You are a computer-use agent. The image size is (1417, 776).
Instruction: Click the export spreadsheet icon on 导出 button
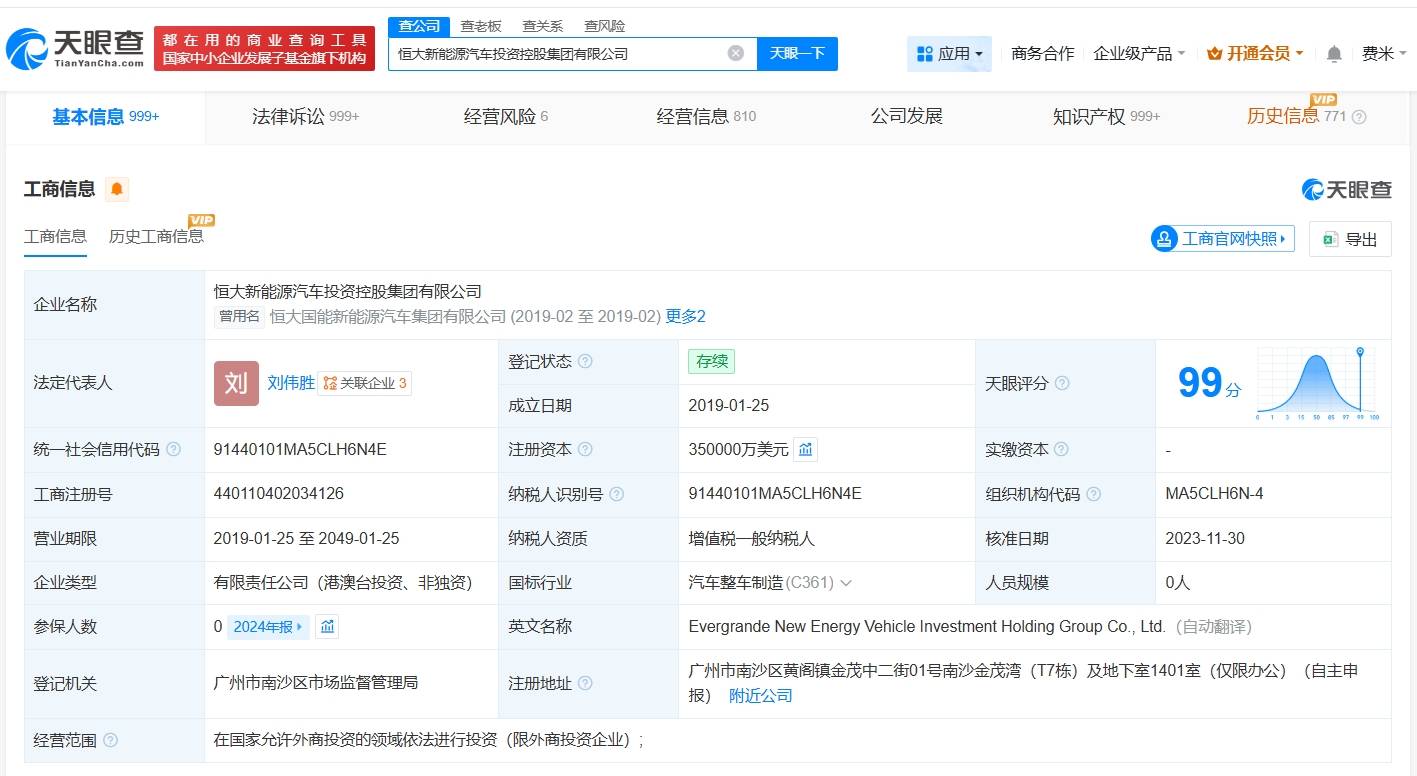tap(1329, 239)
